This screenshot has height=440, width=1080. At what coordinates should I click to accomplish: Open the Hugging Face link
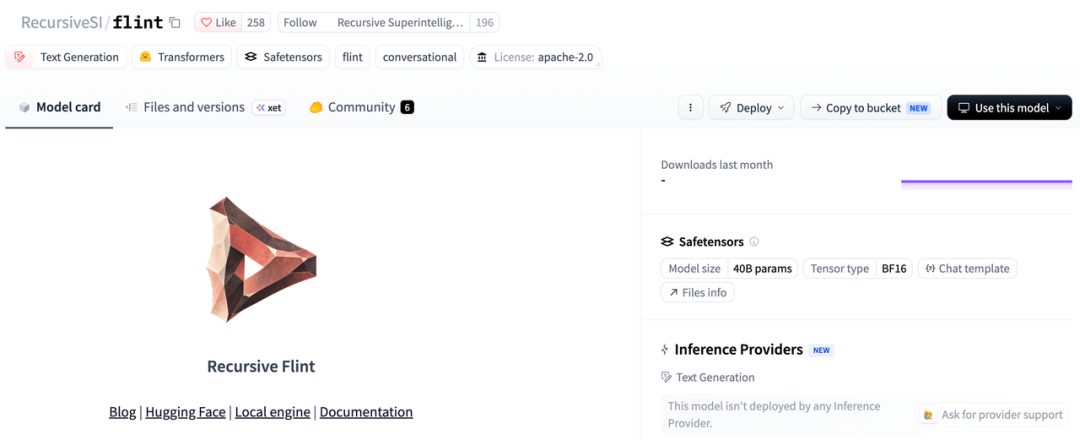coord(185,412)
